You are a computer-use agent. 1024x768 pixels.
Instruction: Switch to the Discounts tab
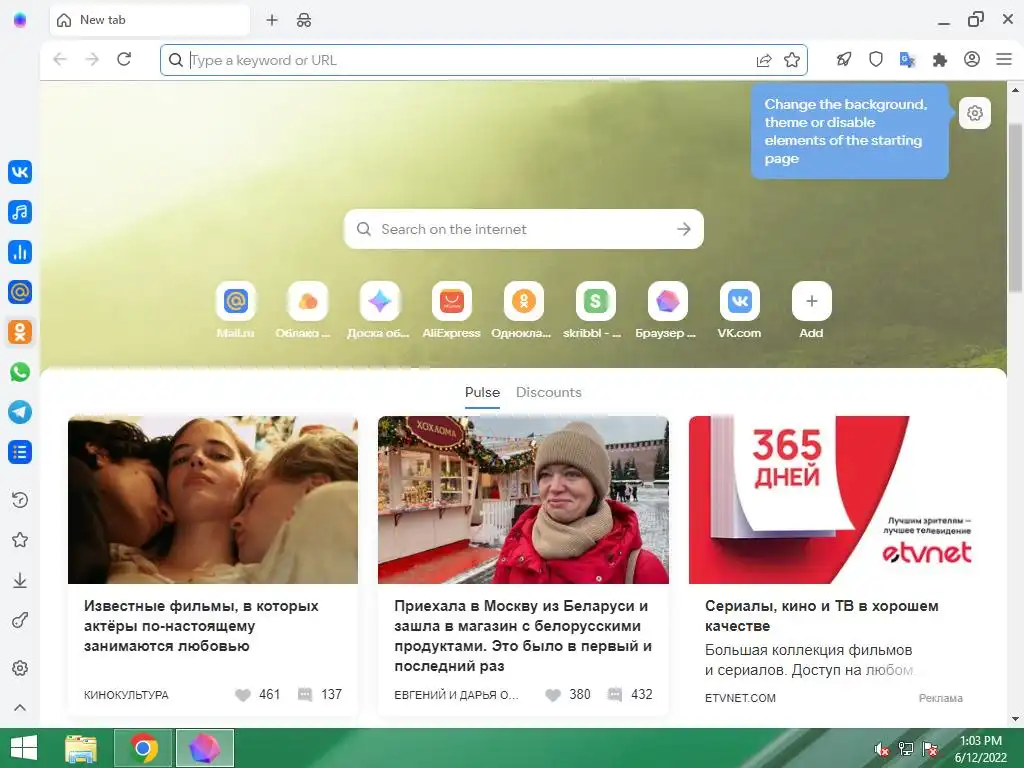tap(549, 392)
